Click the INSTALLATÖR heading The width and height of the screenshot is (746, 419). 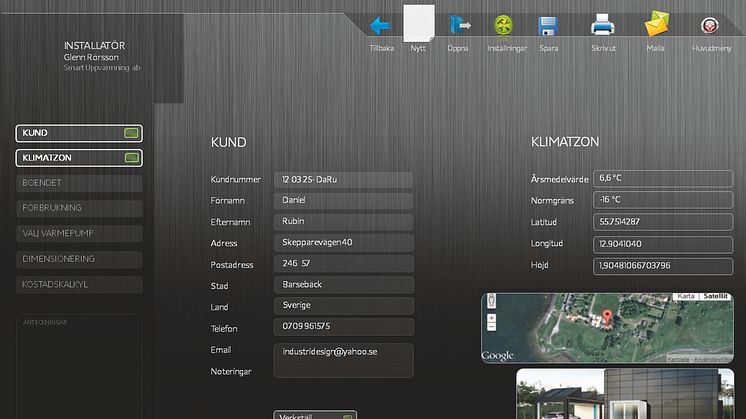click(94, 46)
